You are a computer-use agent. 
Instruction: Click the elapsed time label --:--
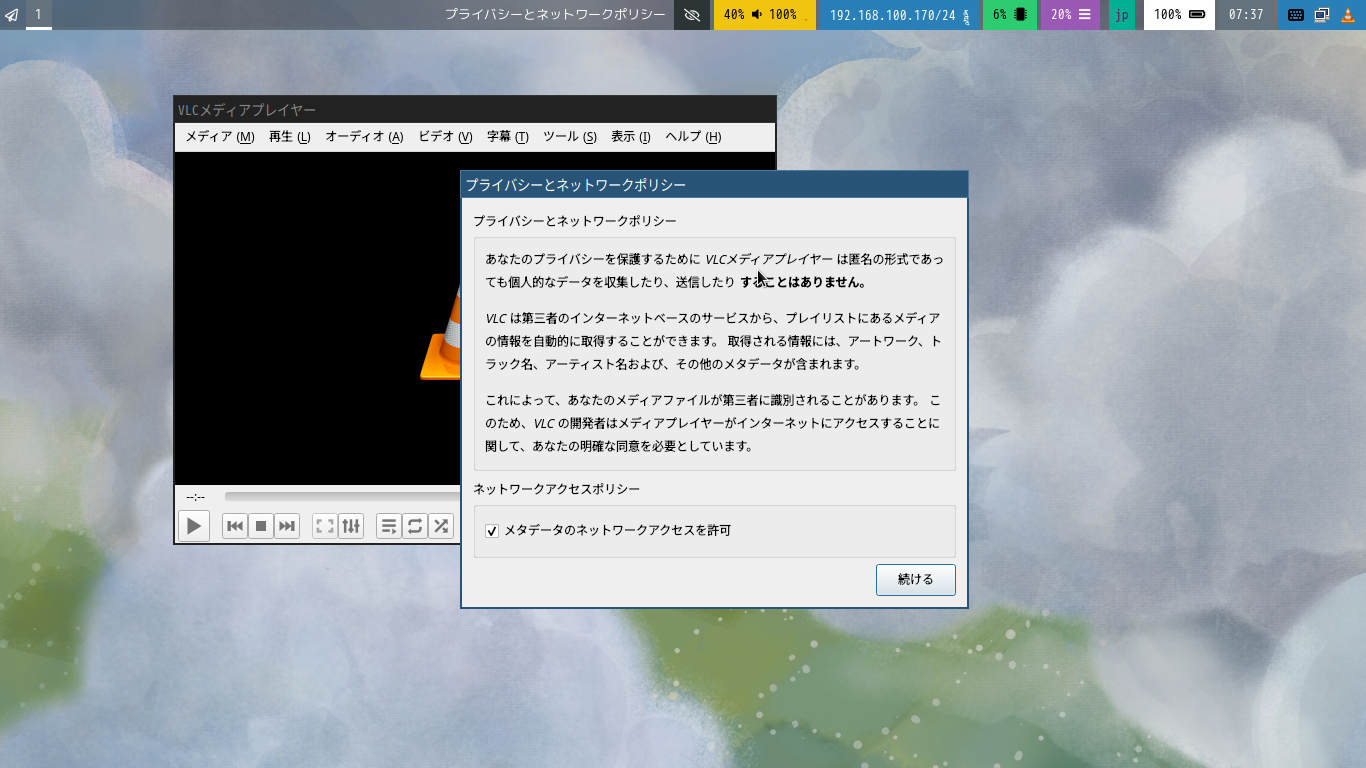196,497
